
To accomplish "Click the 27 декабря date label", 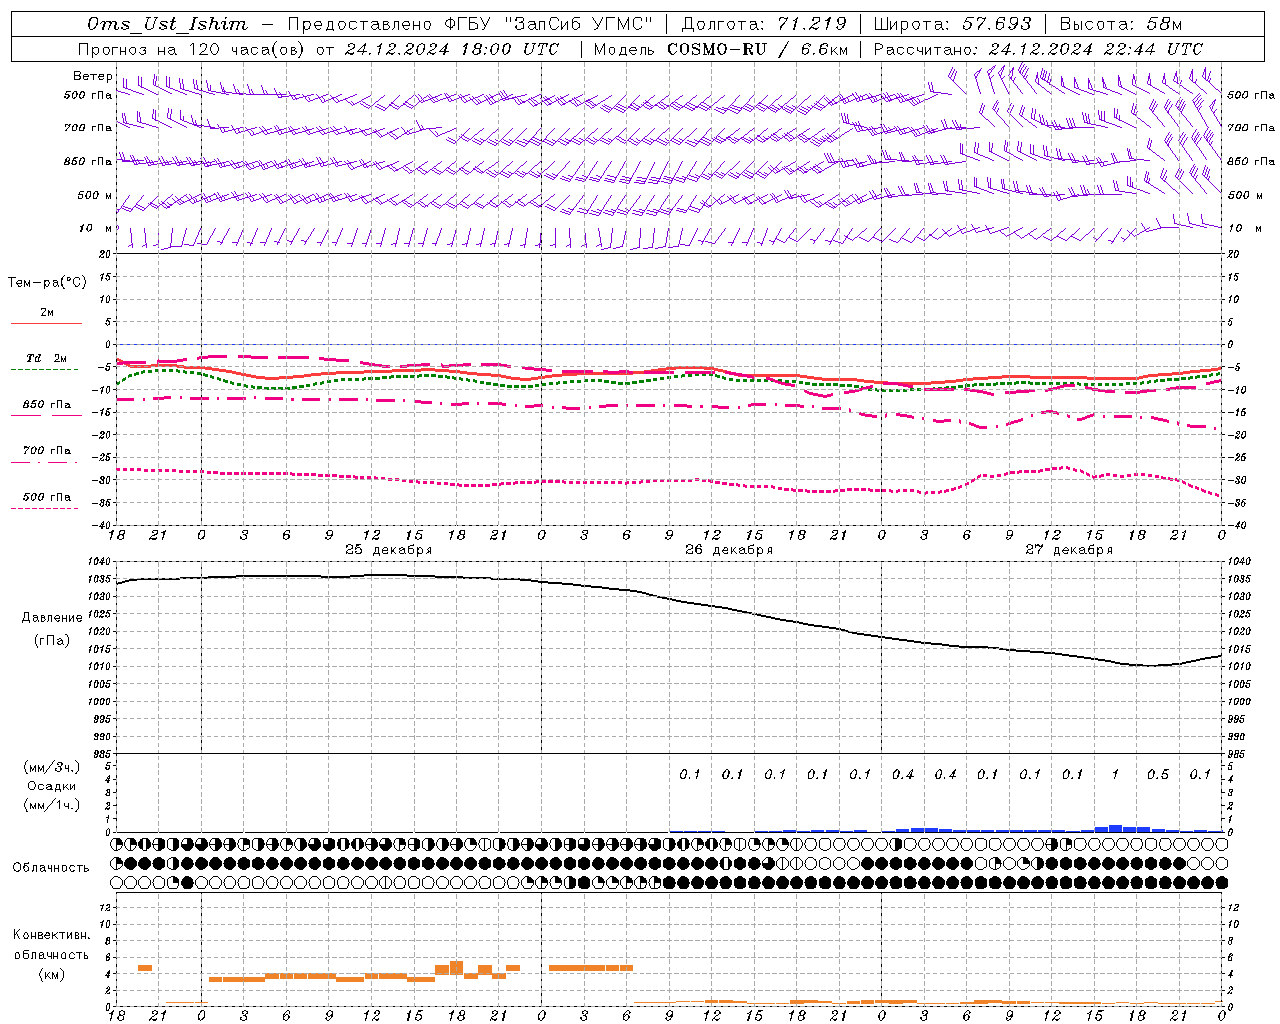I will click(x=1069, y=550).
